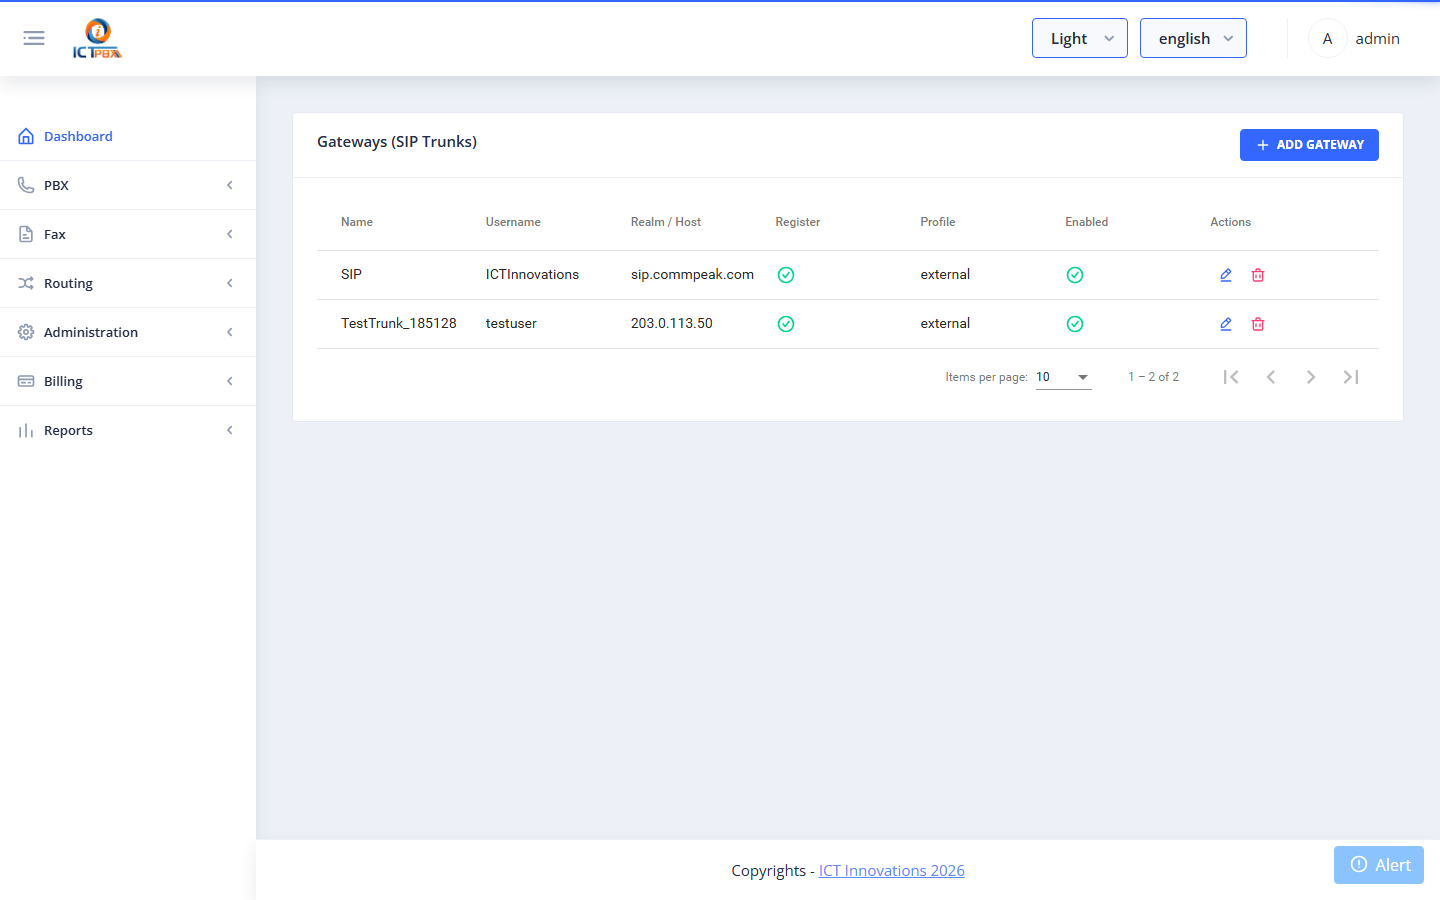Image resolution: width=1440 pixels, height=900 pixels.
Task: Open the Billing sidebar section
Action: coord(128,381)
